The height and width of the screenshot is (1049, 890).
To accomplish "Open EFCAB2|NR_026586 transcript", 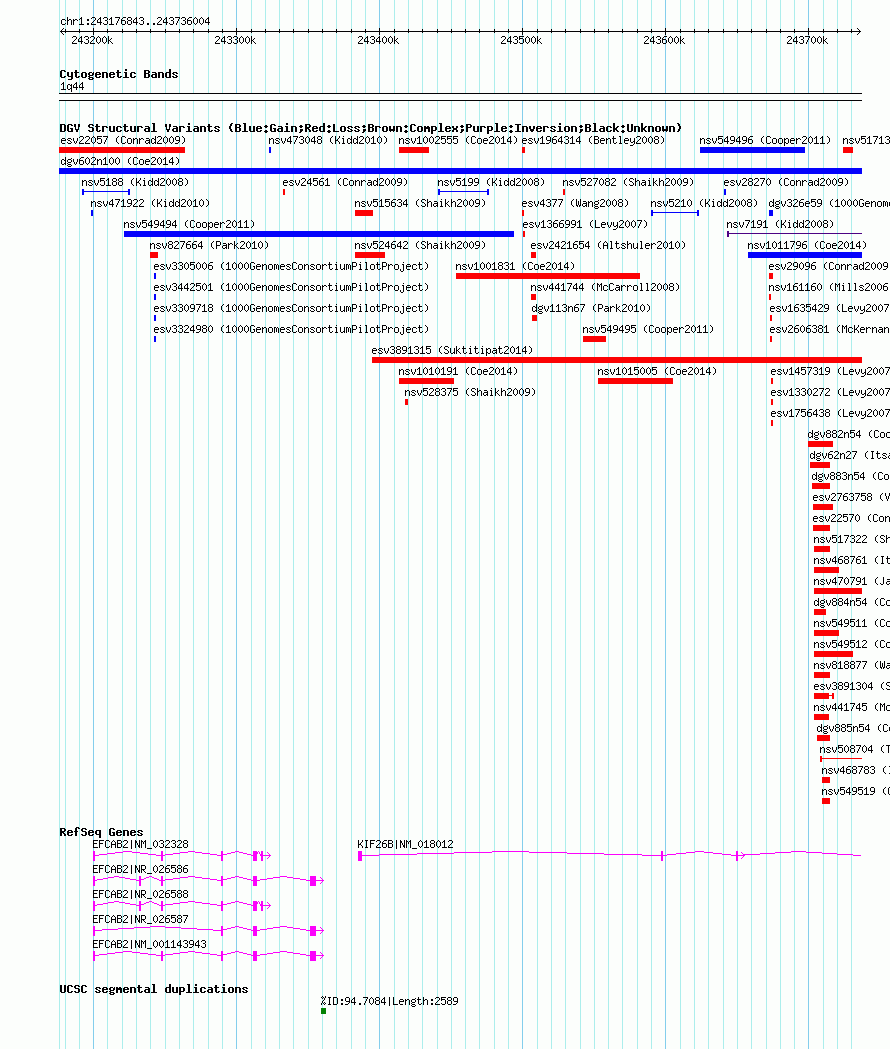I will [x=209, y=880].
